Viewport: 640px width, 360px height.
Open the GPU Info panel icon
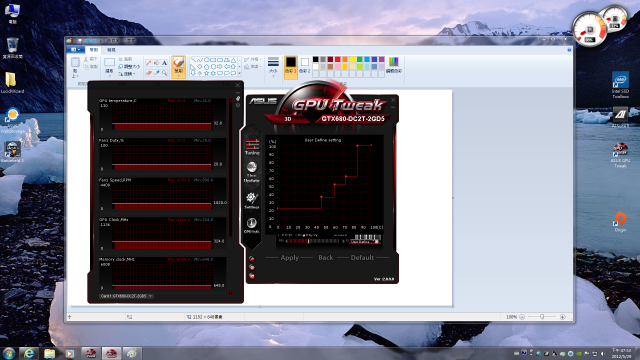coord(251,226)
